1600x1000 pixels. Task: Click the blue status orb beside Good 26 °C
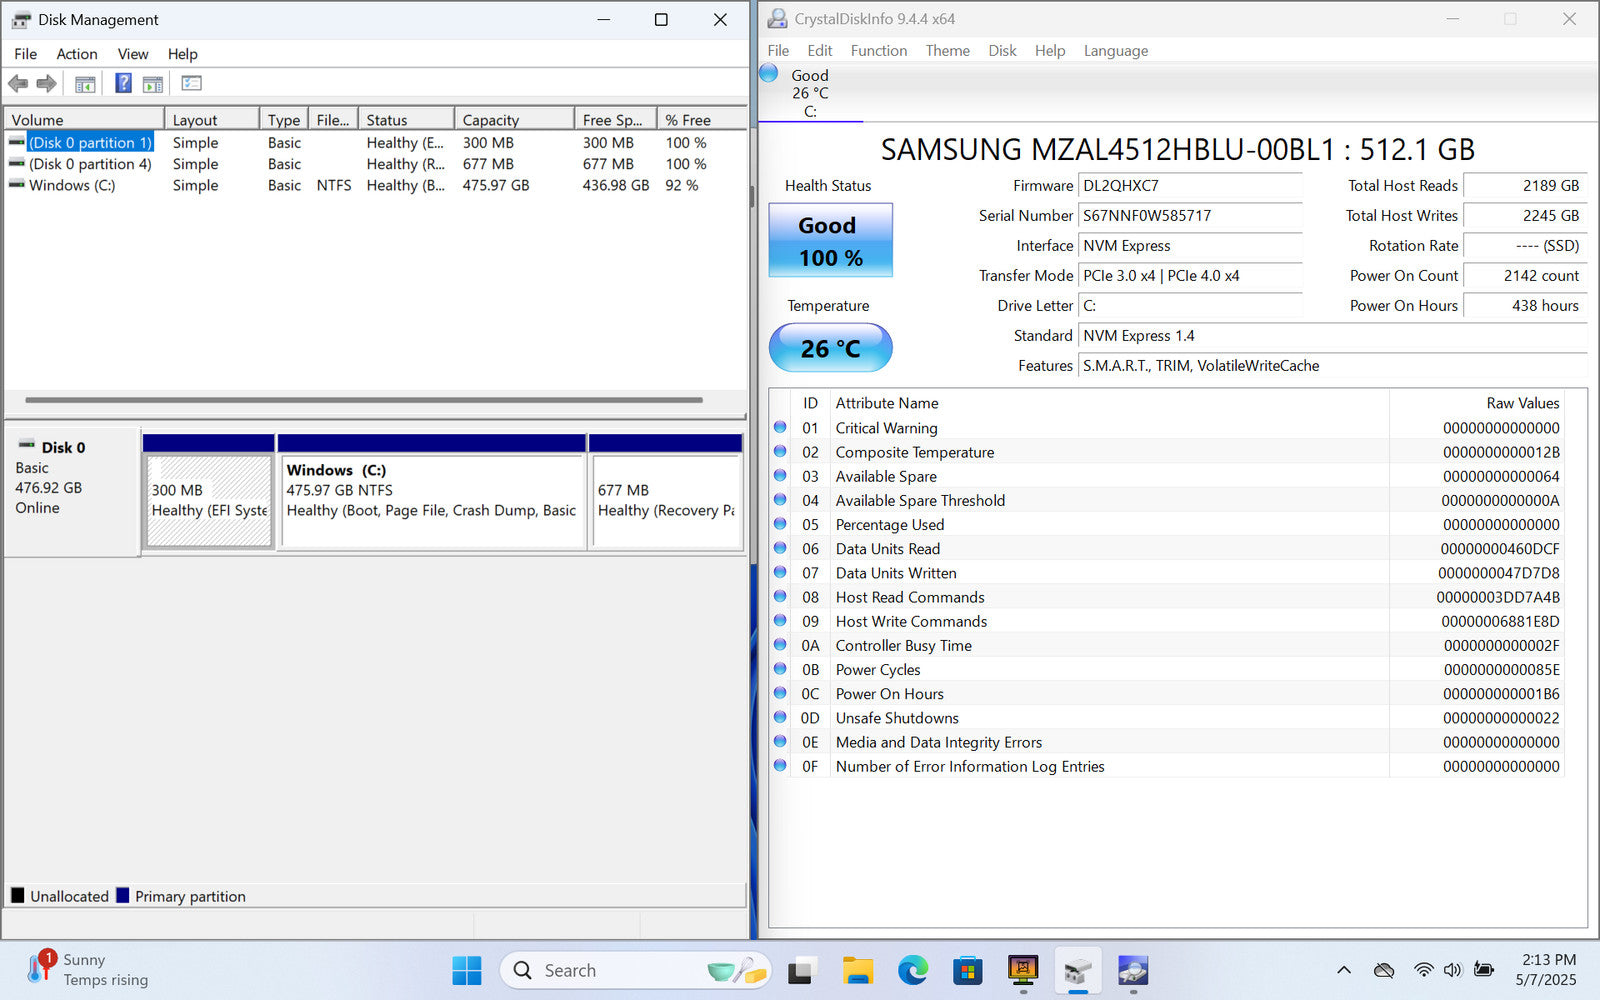(769, 73)
